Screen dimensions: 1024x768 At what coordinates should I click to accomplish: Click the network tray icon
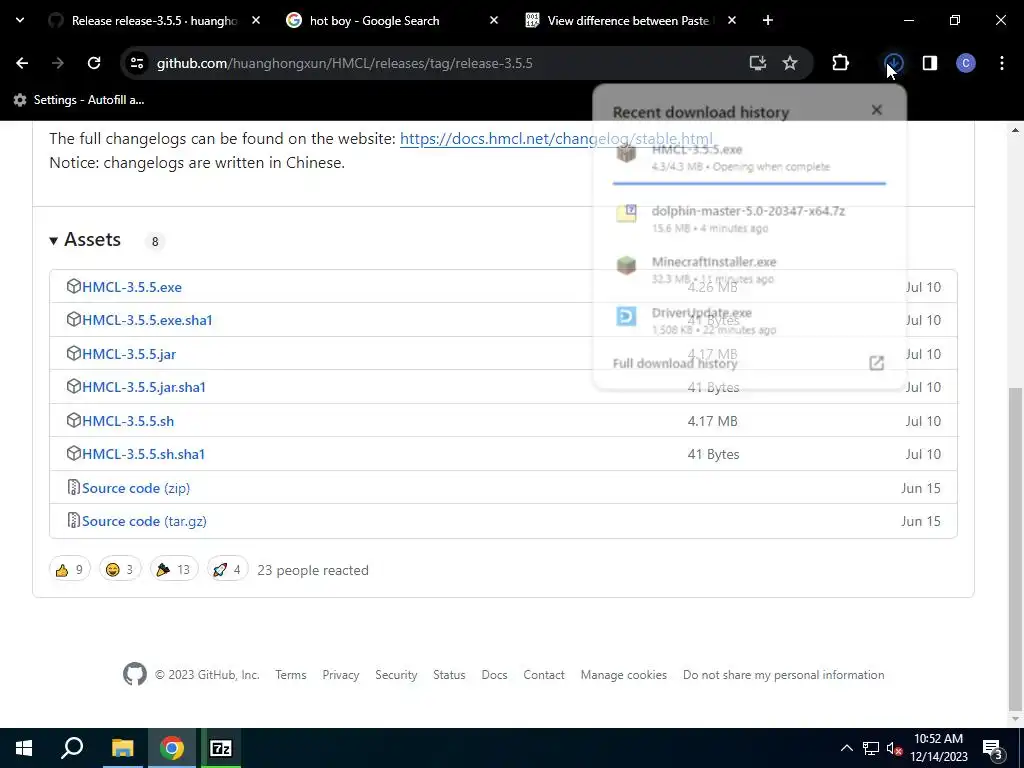point(871,748)
